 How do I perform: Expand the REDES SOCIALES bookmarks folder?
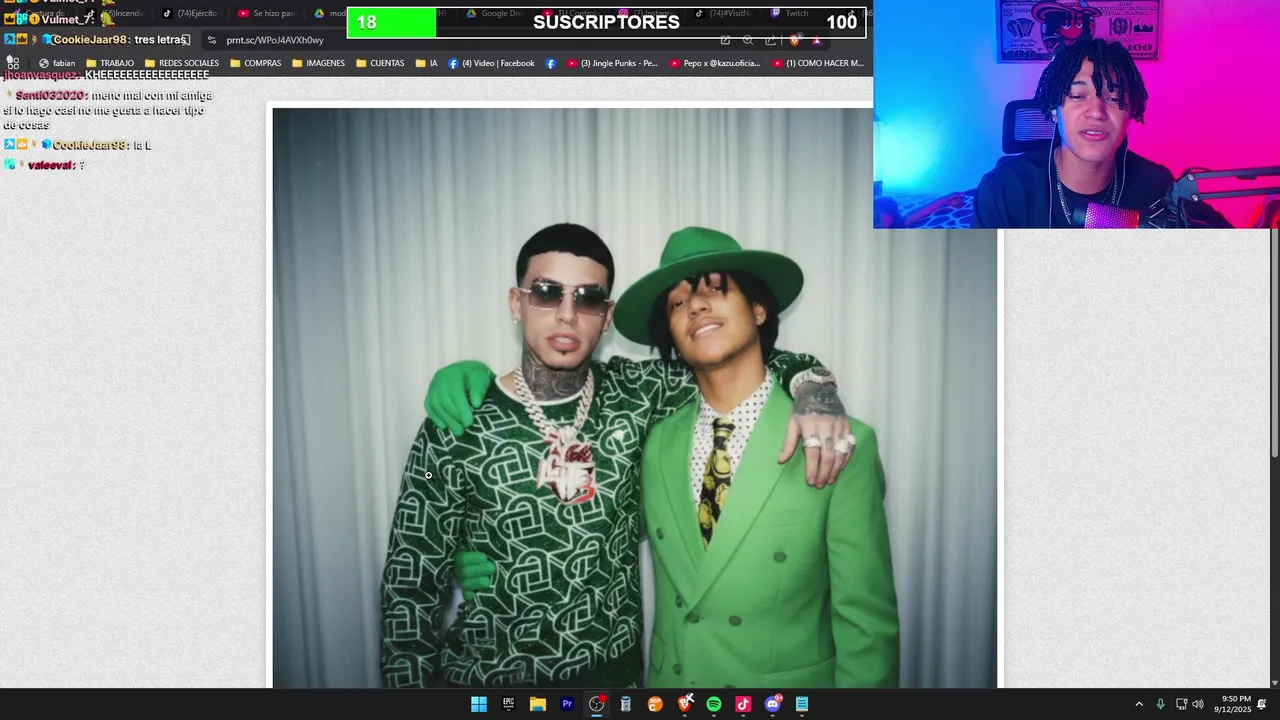coord(182,63)
